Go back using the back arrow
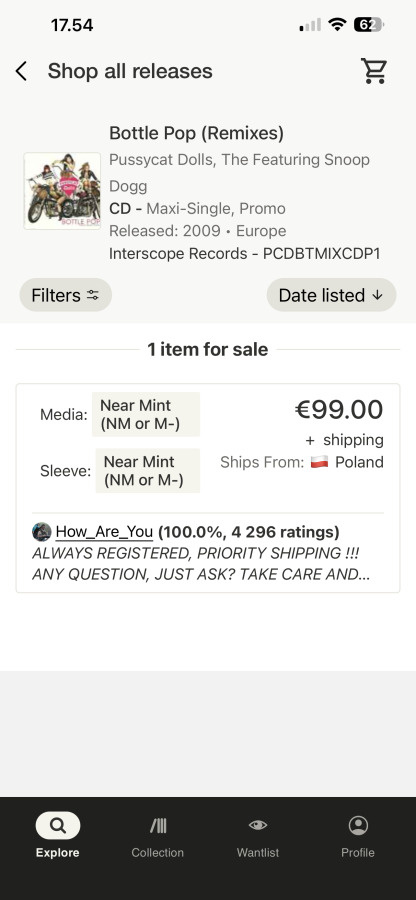The width and height of the screenshot is (416, 900). click(21, 72)
